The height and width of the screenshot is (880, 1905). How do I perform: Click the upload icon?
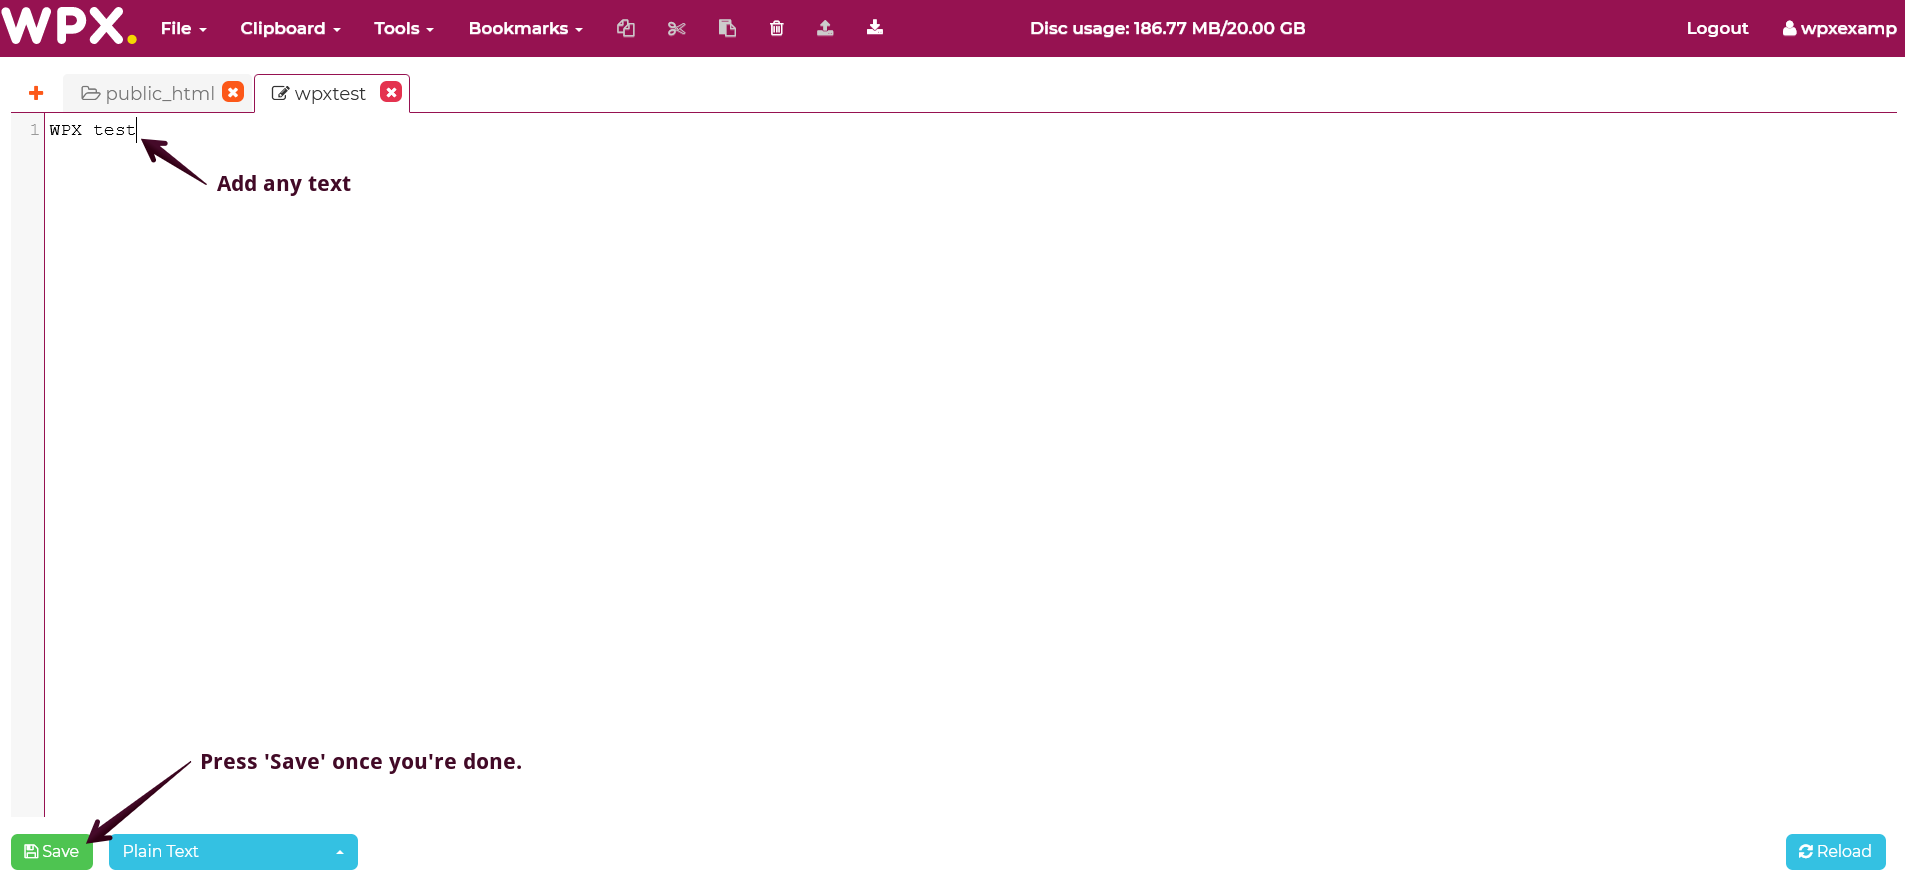[x=825, y=28]
